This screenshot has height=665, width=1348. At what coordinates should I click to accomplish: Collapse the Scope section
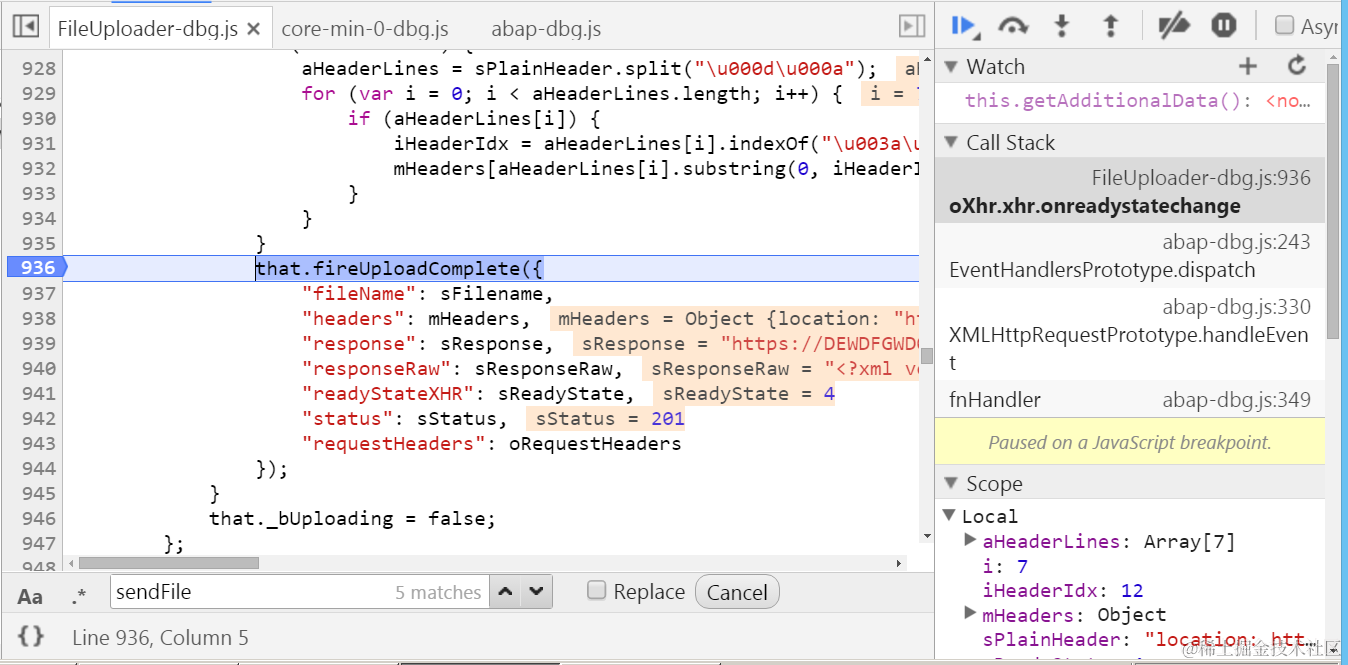tap(951, 484)
